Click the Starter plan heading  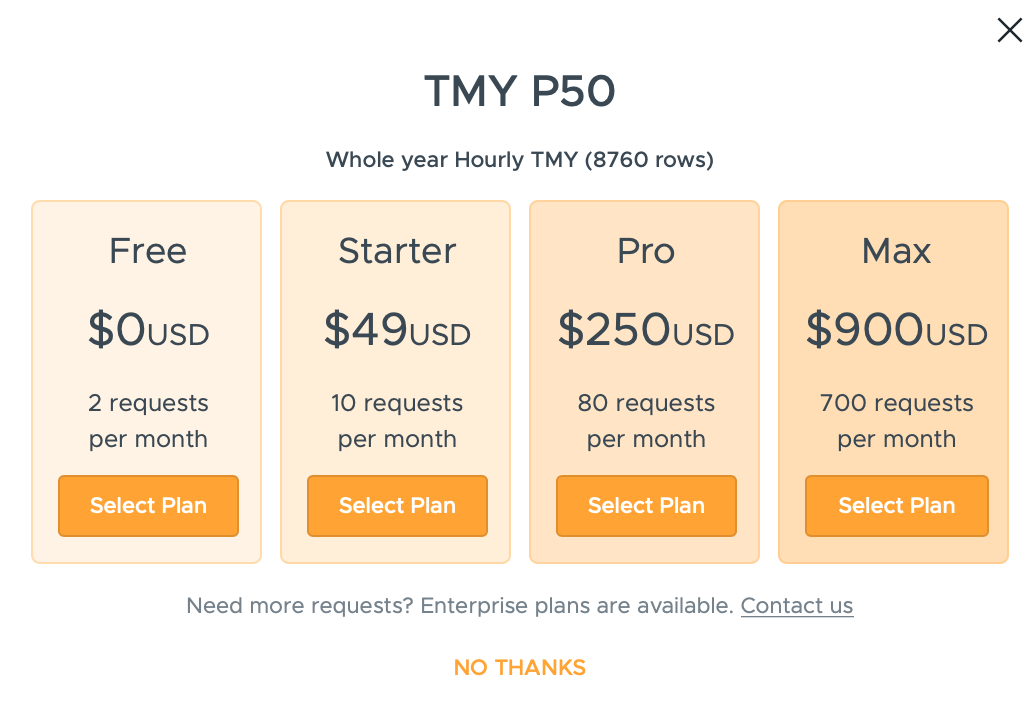click(x=397, y=251)
